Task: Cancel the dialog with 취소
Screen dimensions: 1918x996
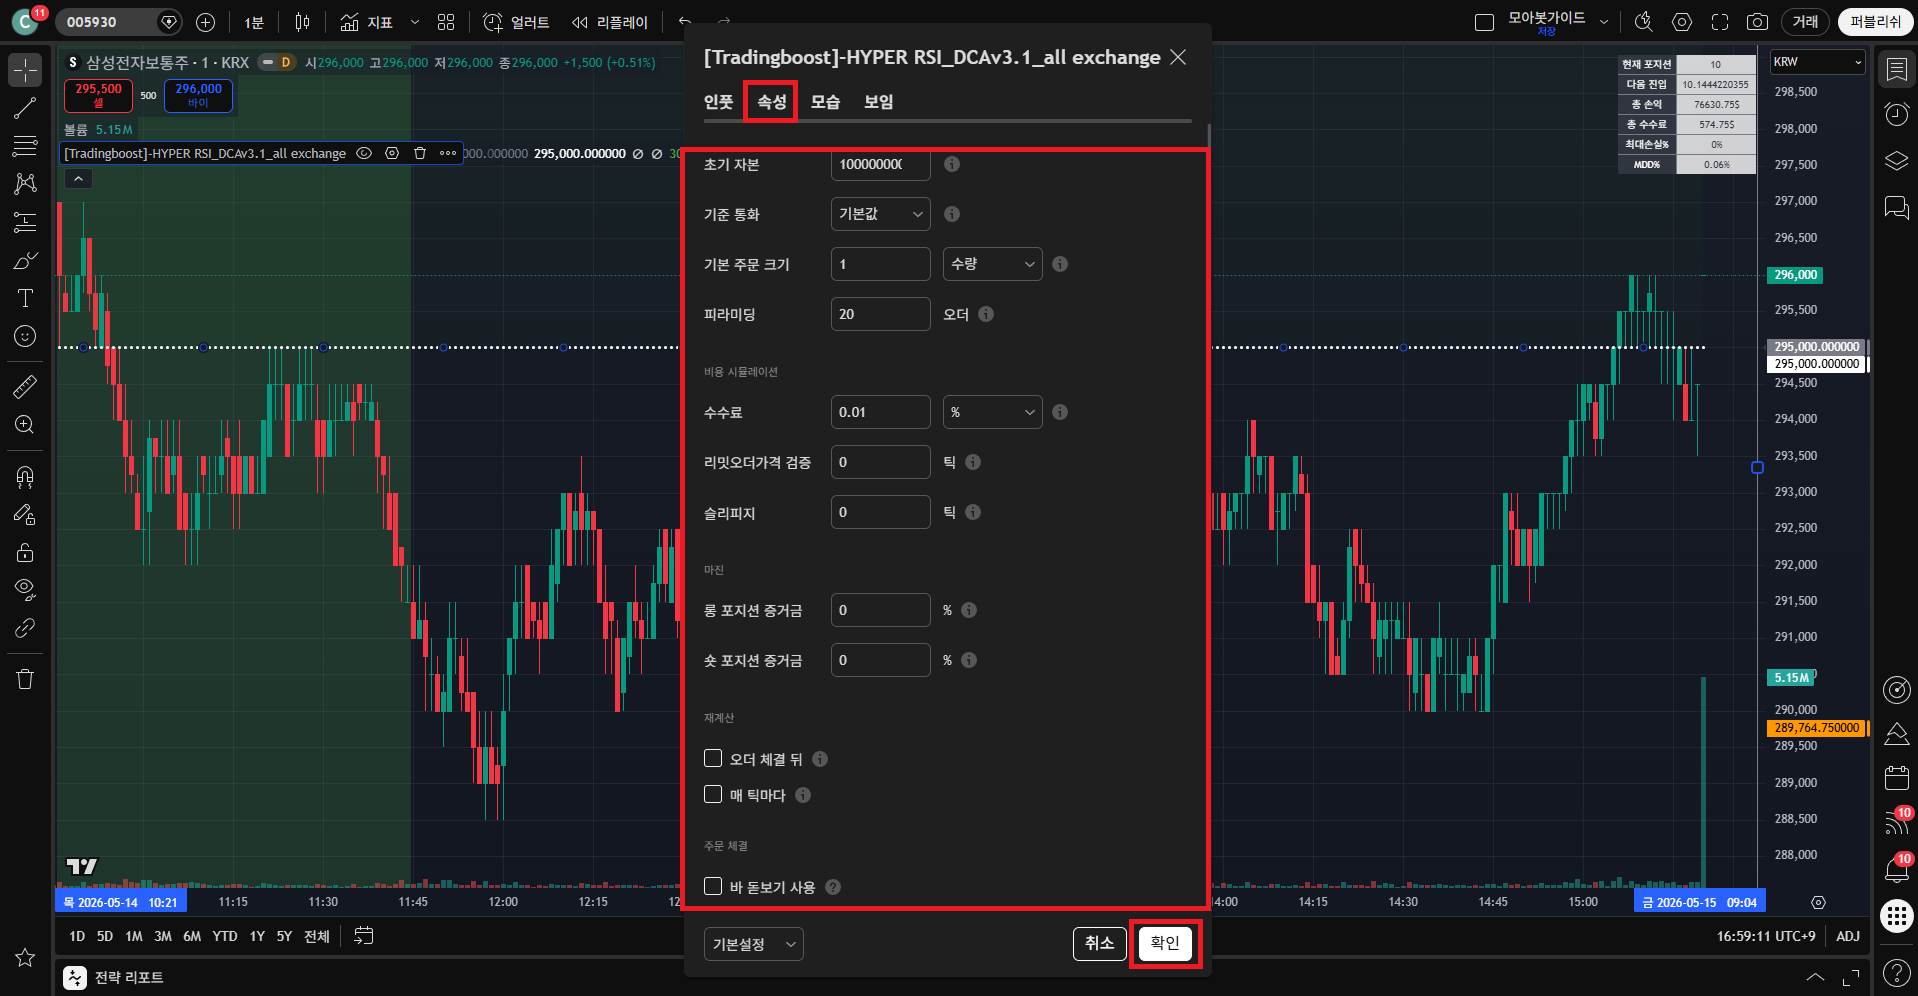Action: tap(1099, 943)
